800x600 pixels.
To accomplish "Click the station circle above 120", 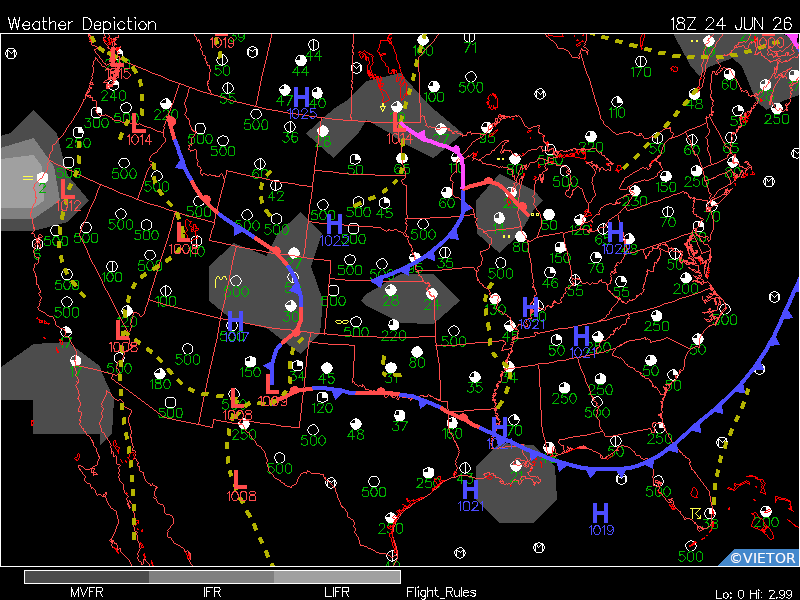I will click(322, 397).
